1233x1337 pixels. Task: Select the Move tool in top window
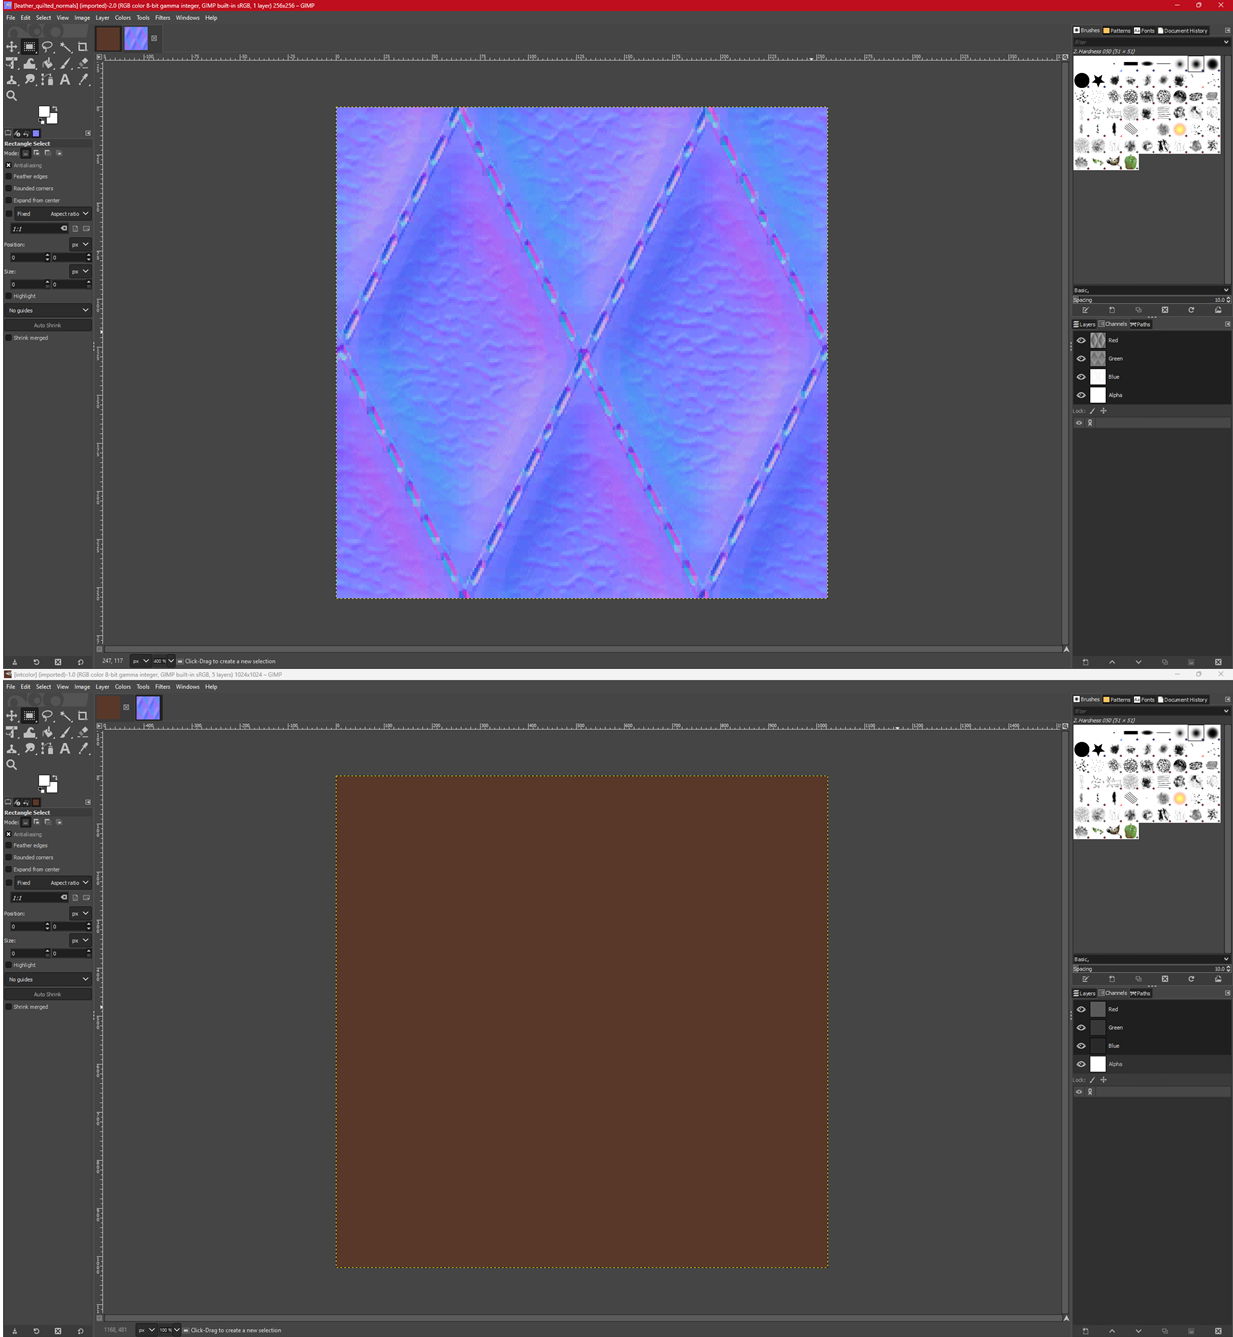coord(12,47)
